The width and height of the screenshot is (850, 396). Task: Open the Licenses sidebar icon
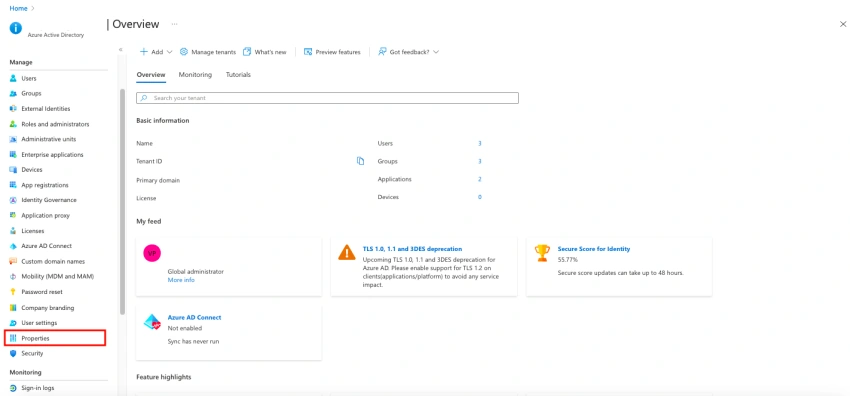point(14,231)
